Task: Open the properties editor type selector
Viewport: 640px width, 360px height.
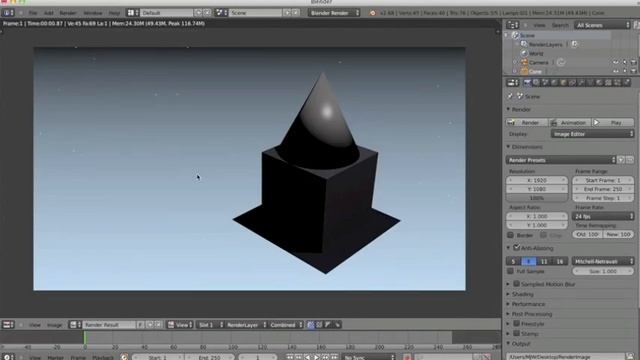Action: (x=512, y=83)
